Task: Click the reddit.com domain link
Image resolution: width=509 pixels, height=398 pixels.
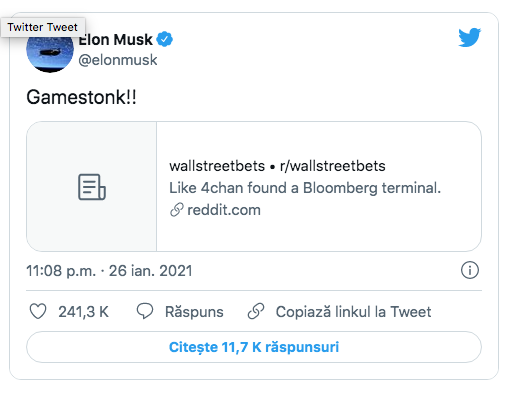Action: (224, 210)
